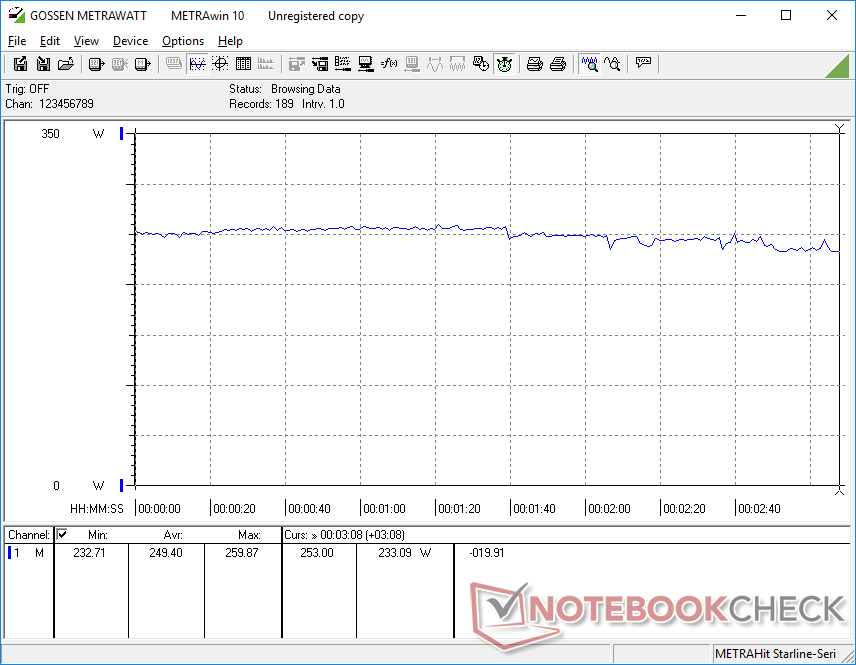Click the Min value 232.71
856x665 pixels.
(x=89, y=553)
